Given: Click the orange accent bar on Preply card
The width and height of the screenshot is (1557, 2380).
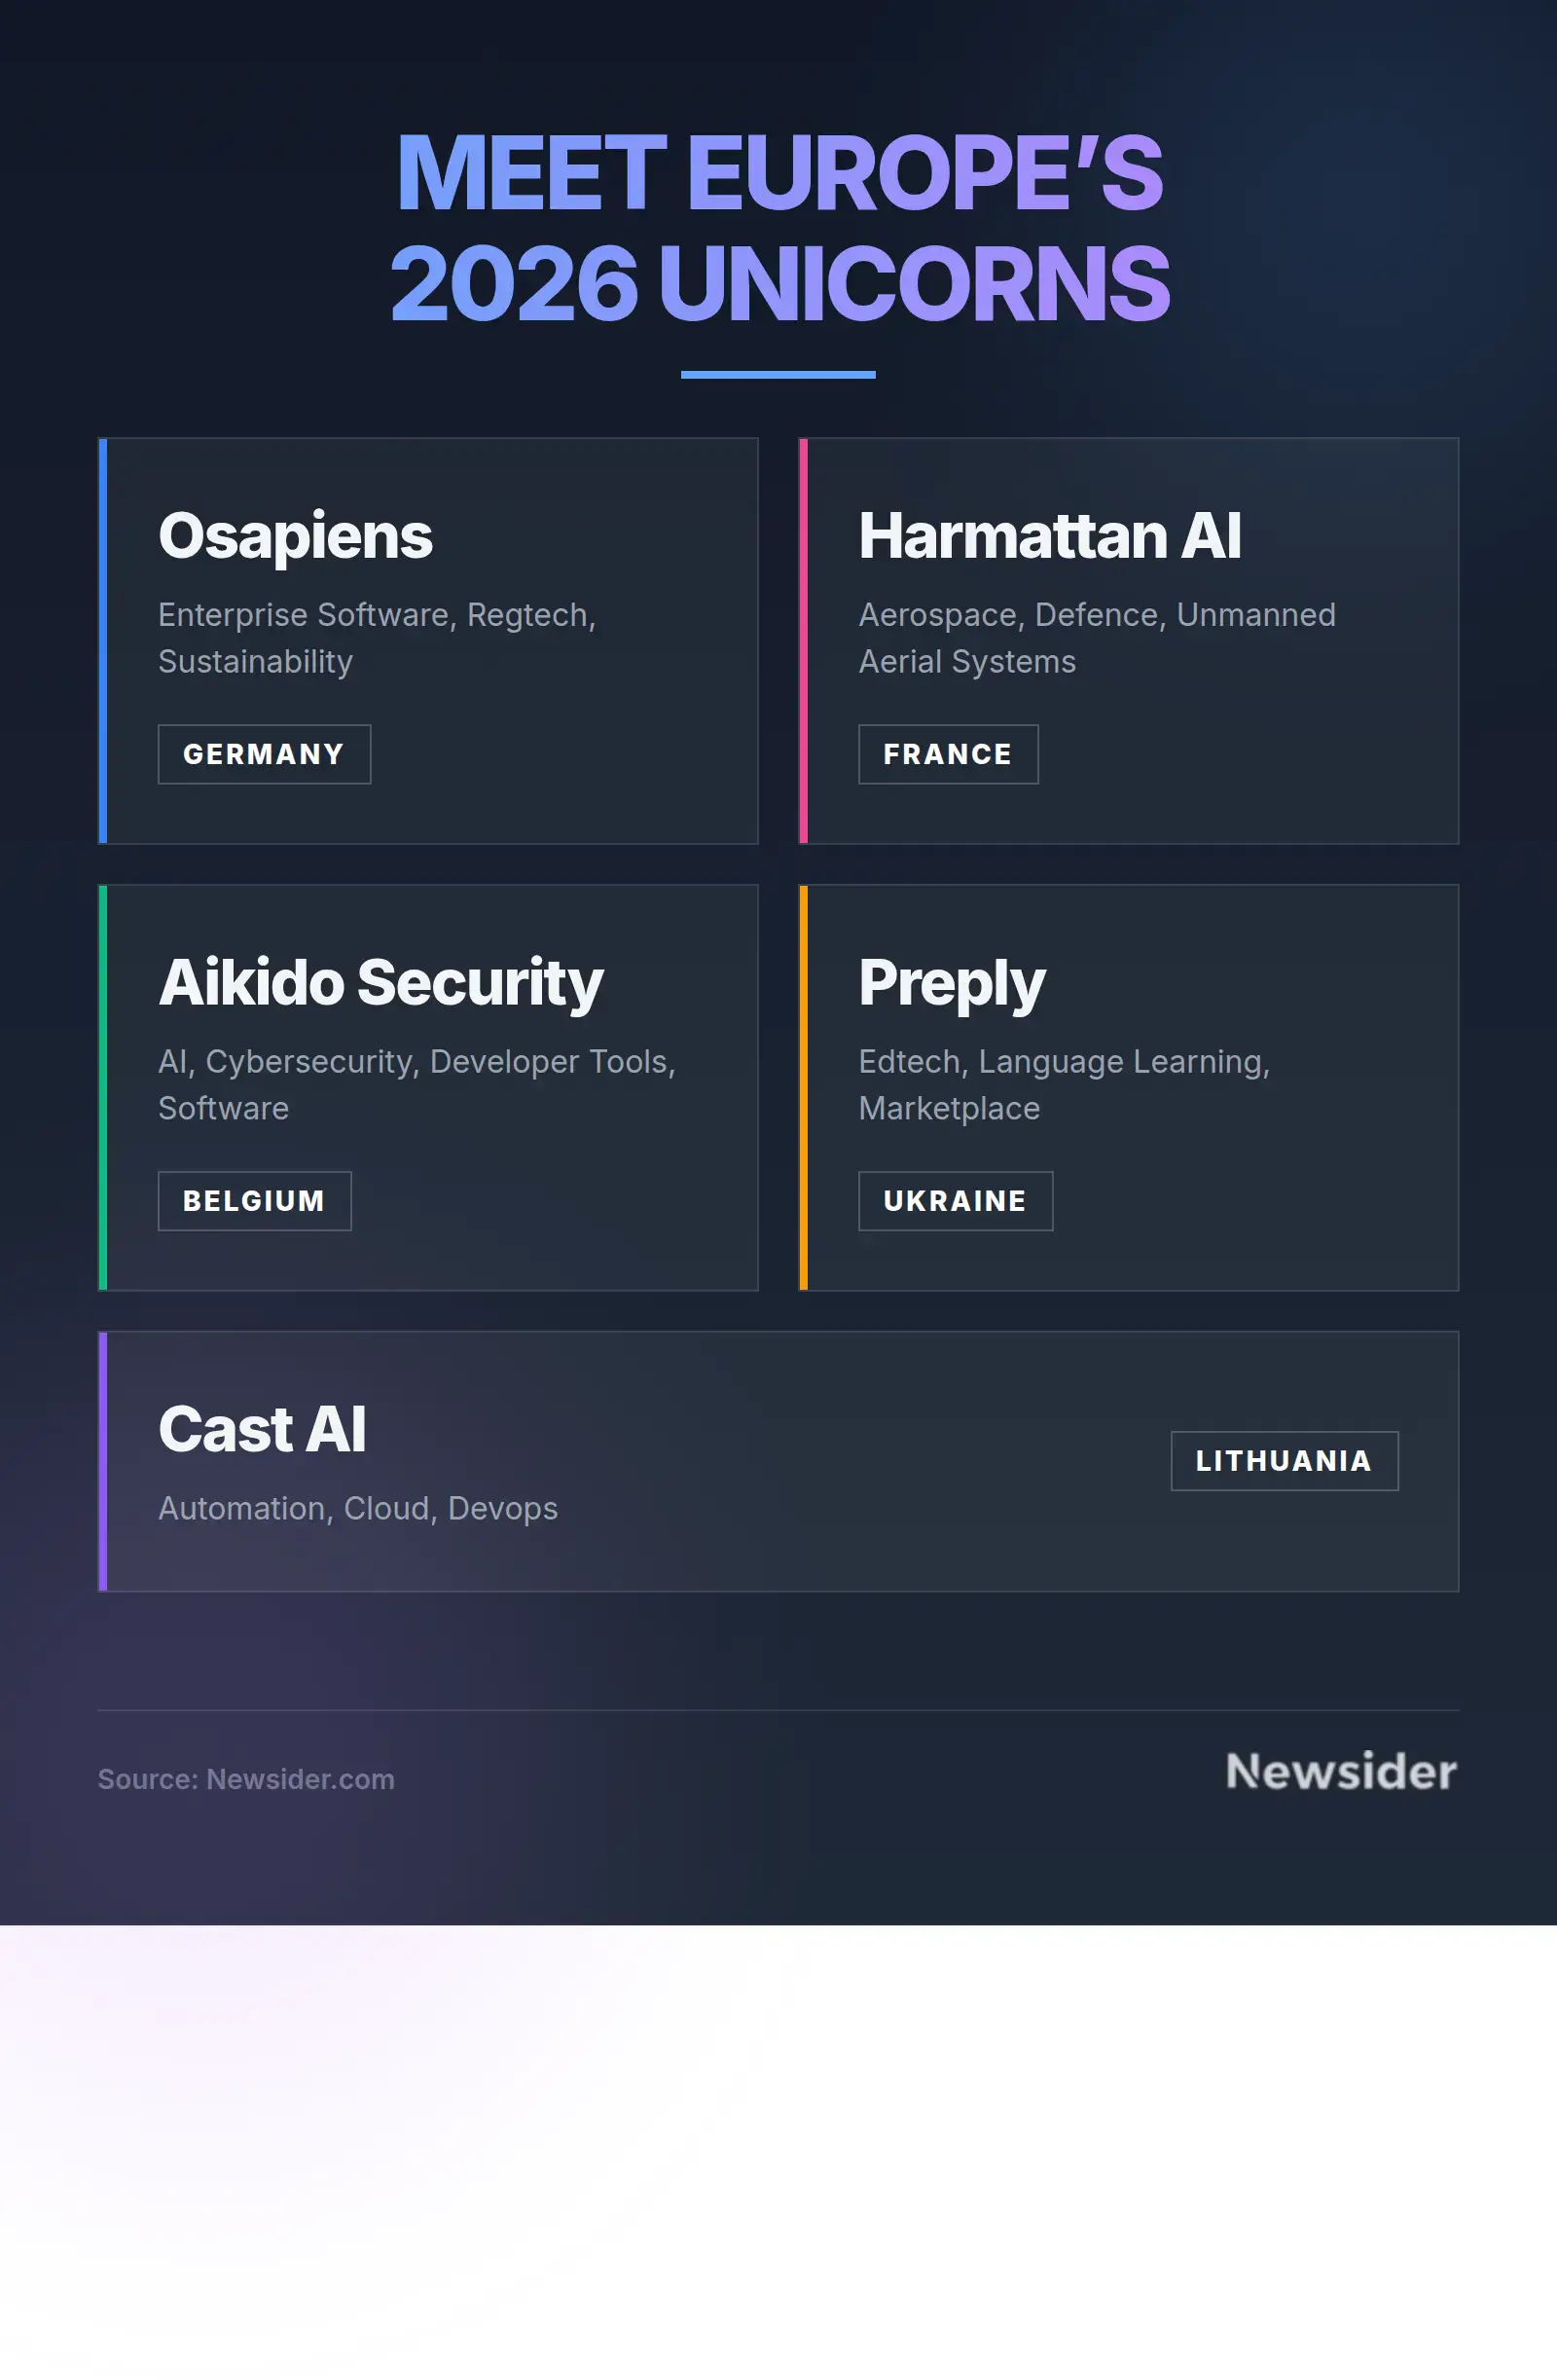Looking at the screenshot, I should [803, 1088].
